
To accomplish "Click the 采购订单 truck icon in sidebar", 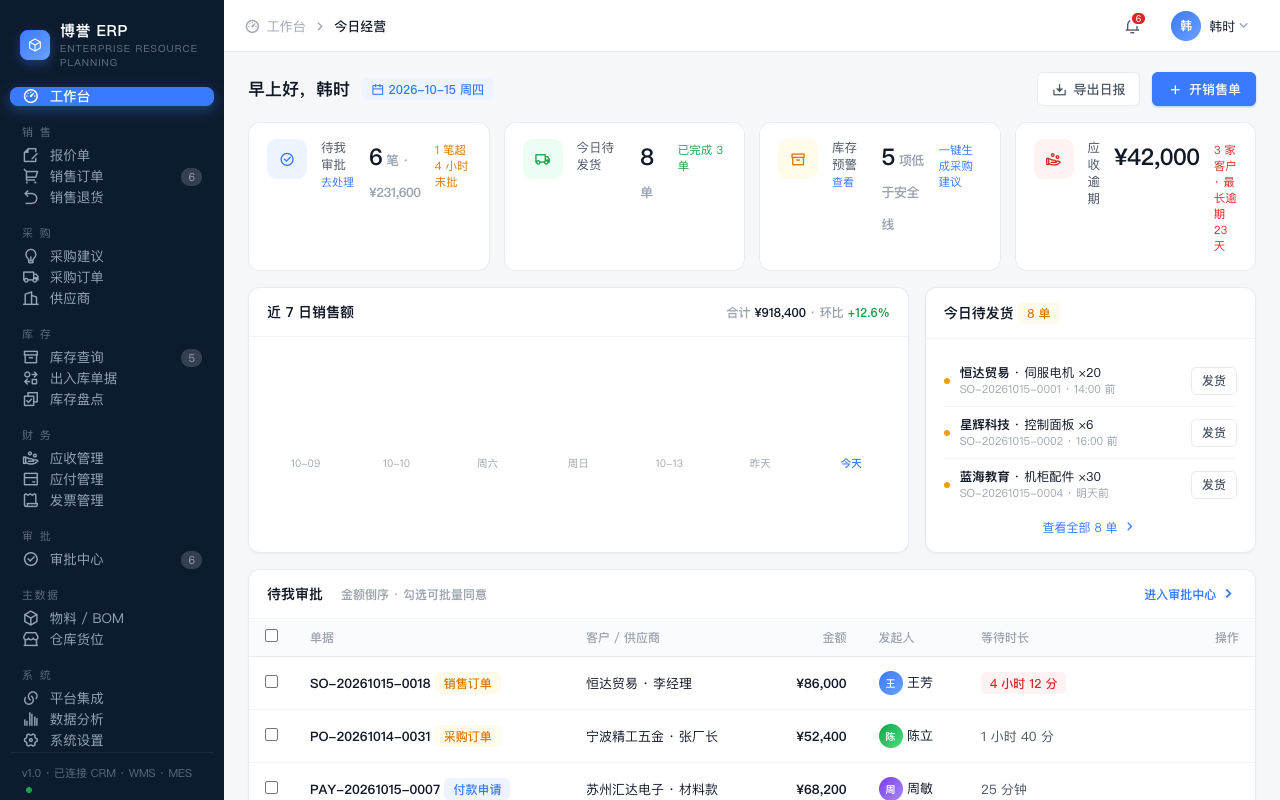I will pyautogui.click(x=31, y=277).
